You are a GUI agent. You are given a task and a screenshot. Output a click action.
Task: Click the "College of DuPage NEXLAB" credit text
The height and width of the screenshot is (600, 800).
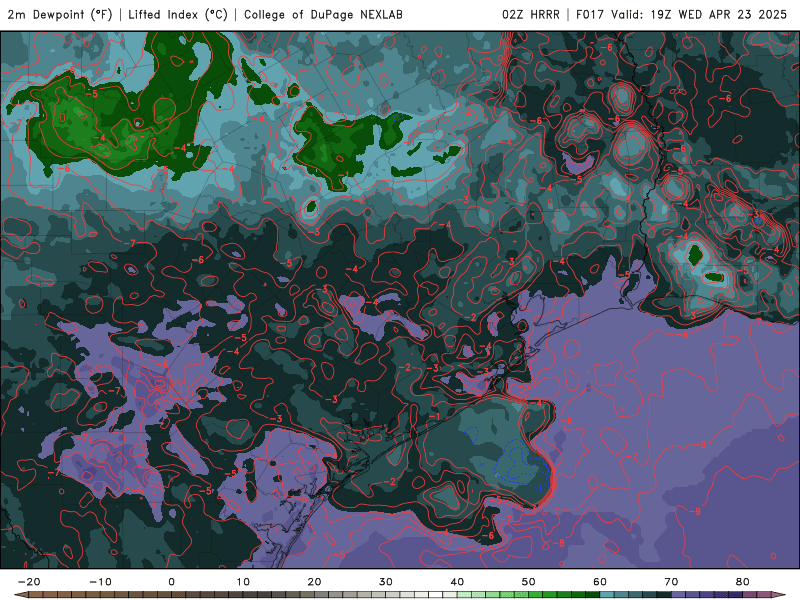coord(323,15)
